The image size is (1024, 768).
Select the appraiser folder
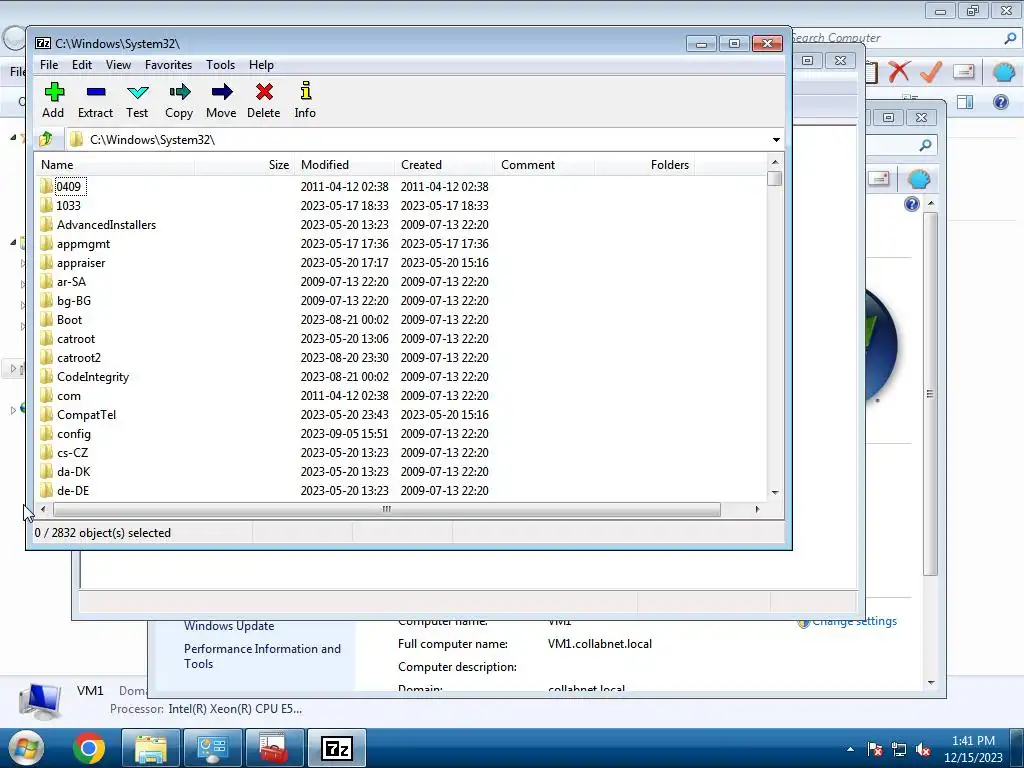click(x=81, y=263)
